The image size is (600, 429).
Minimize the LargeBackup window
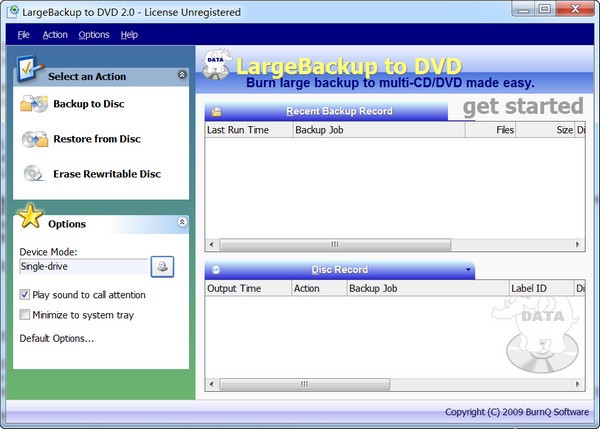[x=523, y=8]
